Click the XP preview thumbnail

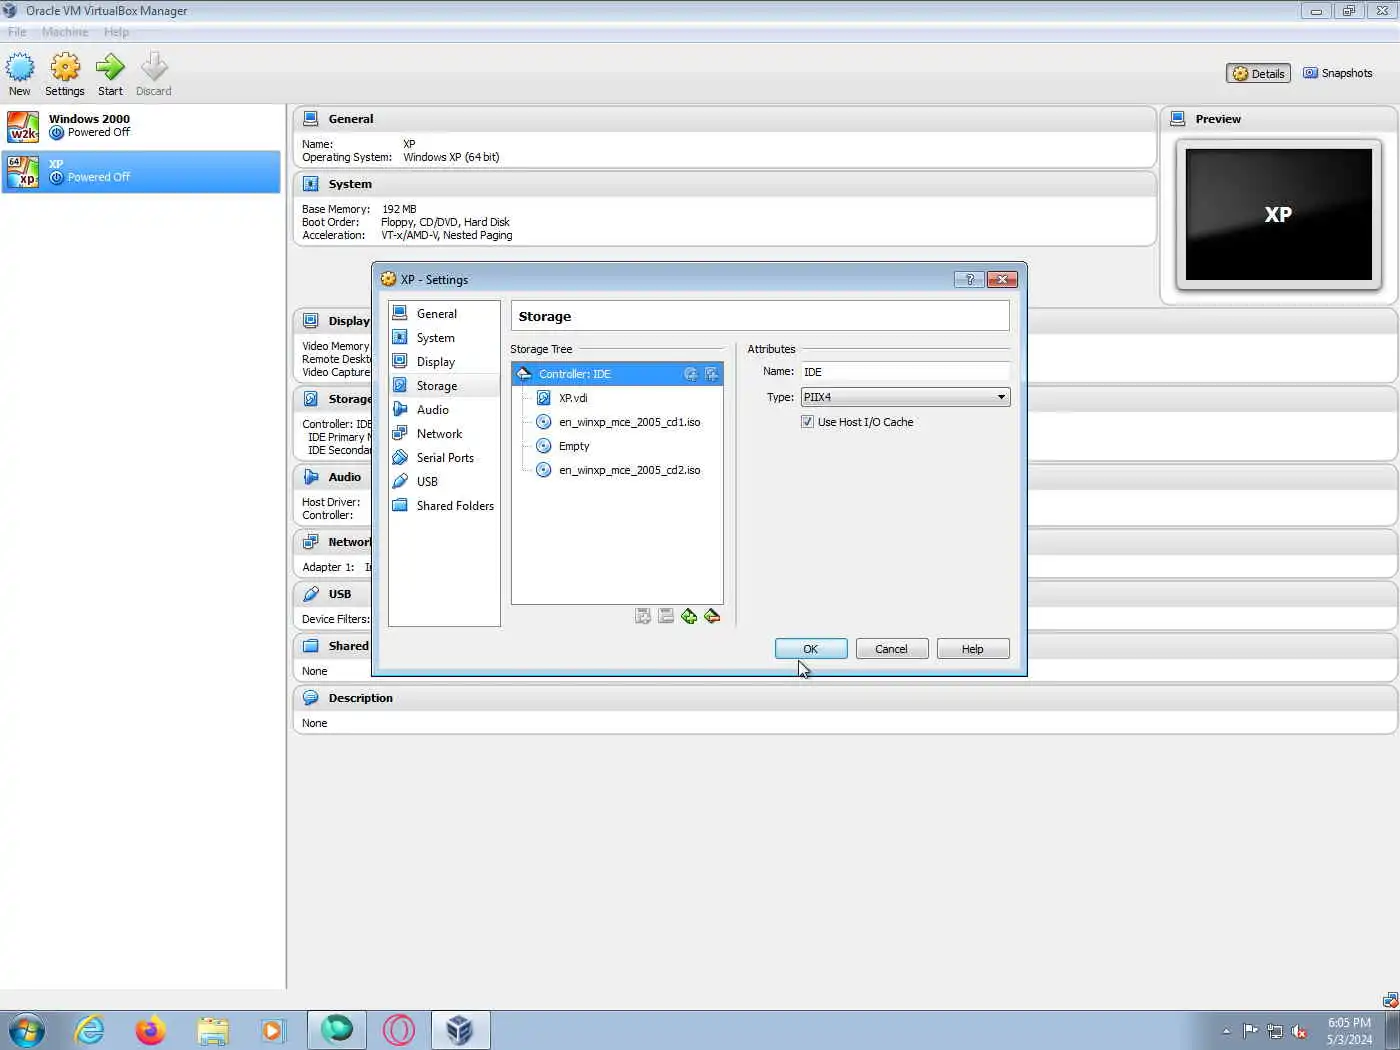(1278, 215)
